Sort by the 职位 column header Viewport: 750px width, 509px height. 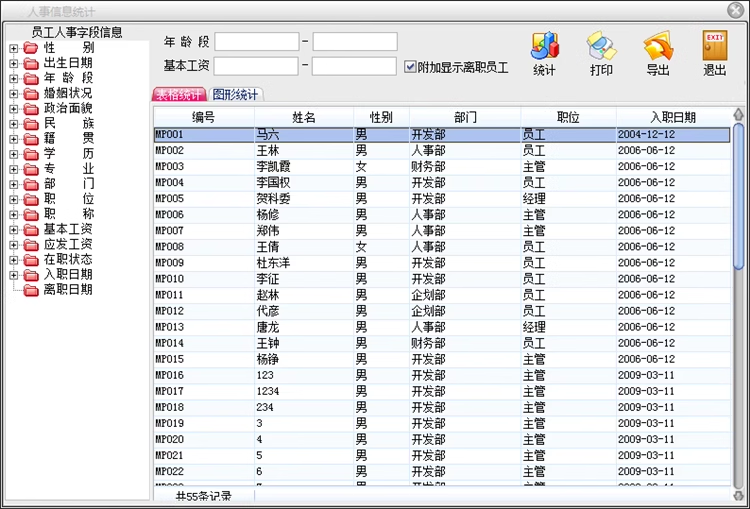pyautogui.click(x=568, y=117)
